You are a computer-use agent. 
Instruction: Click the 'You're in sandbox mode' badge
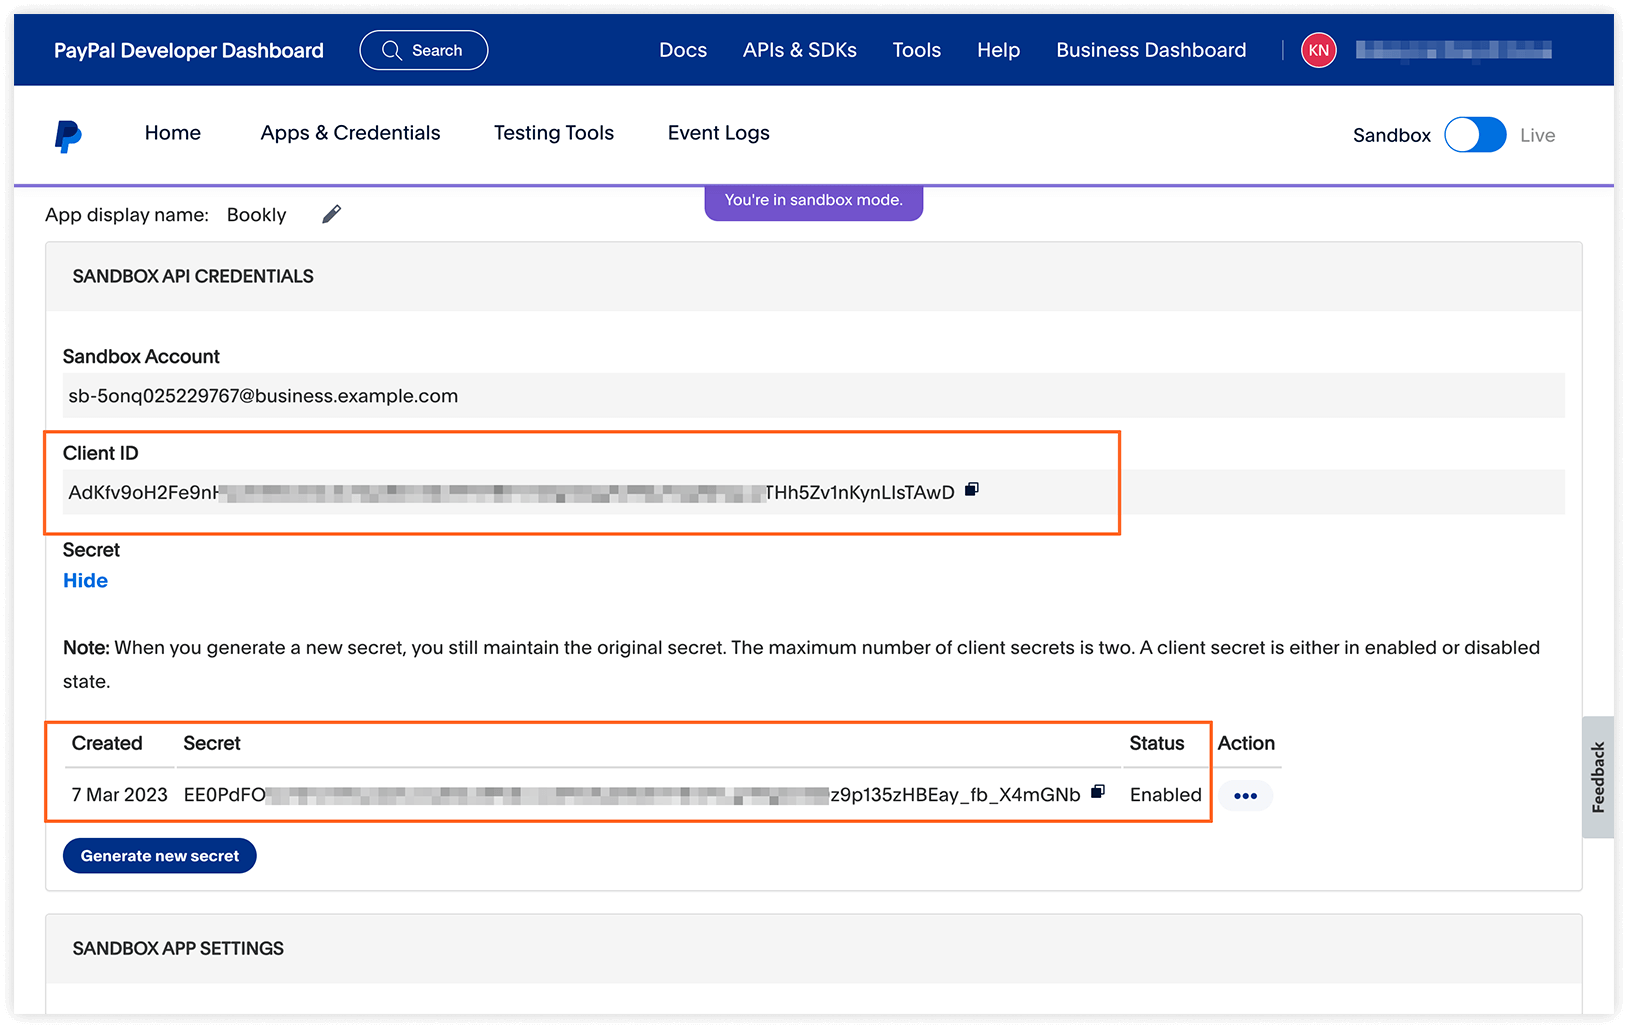814,201
